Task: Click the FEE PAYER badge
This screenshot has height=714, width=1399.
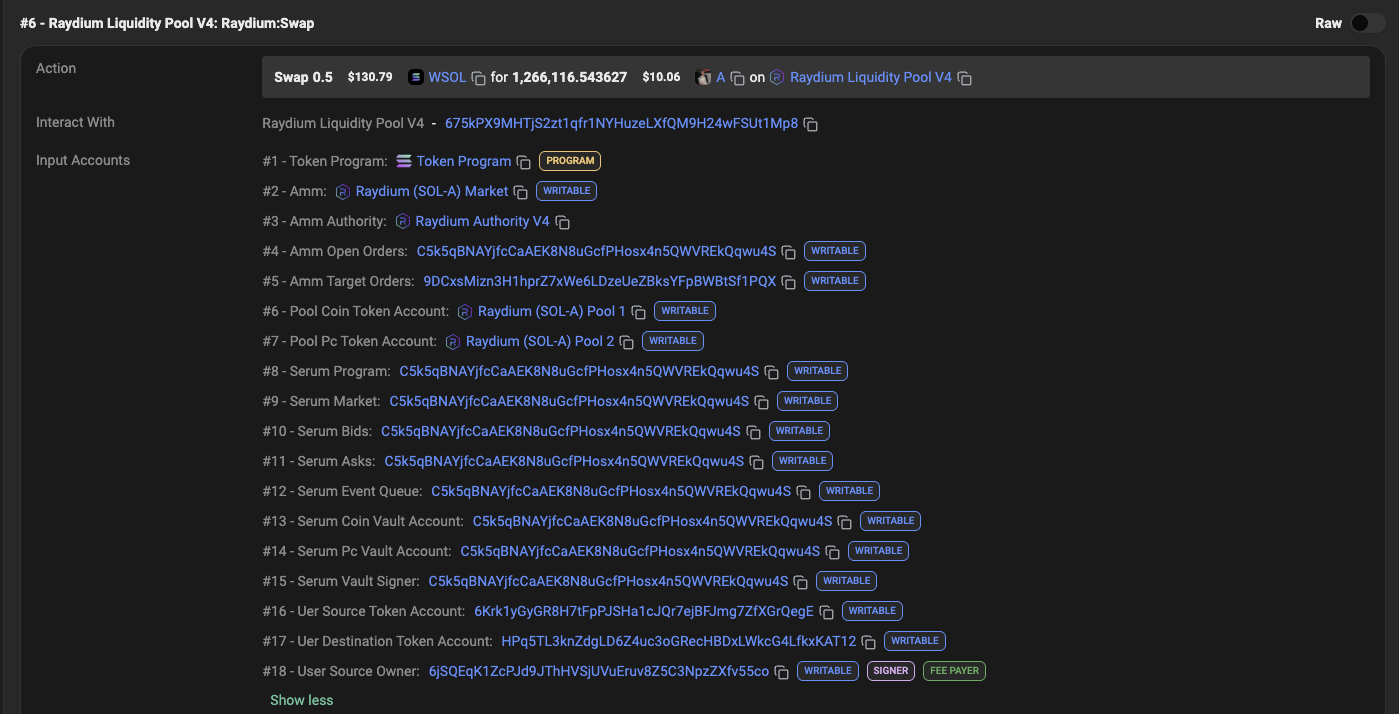Action: pos(954,671)
